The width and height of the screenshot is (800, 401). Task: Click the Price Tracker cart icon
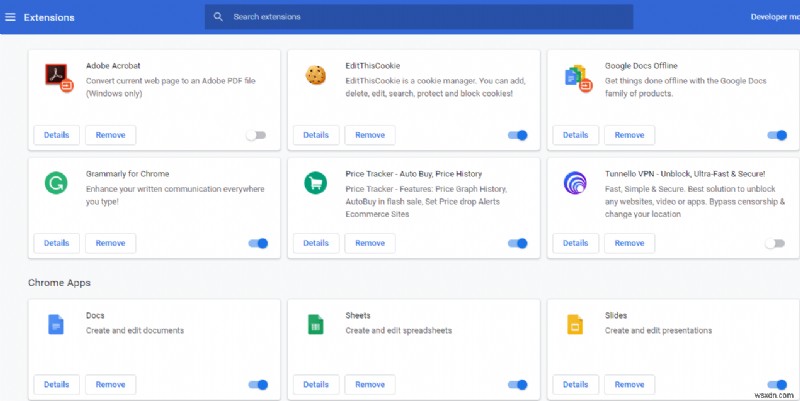[315, 183]
